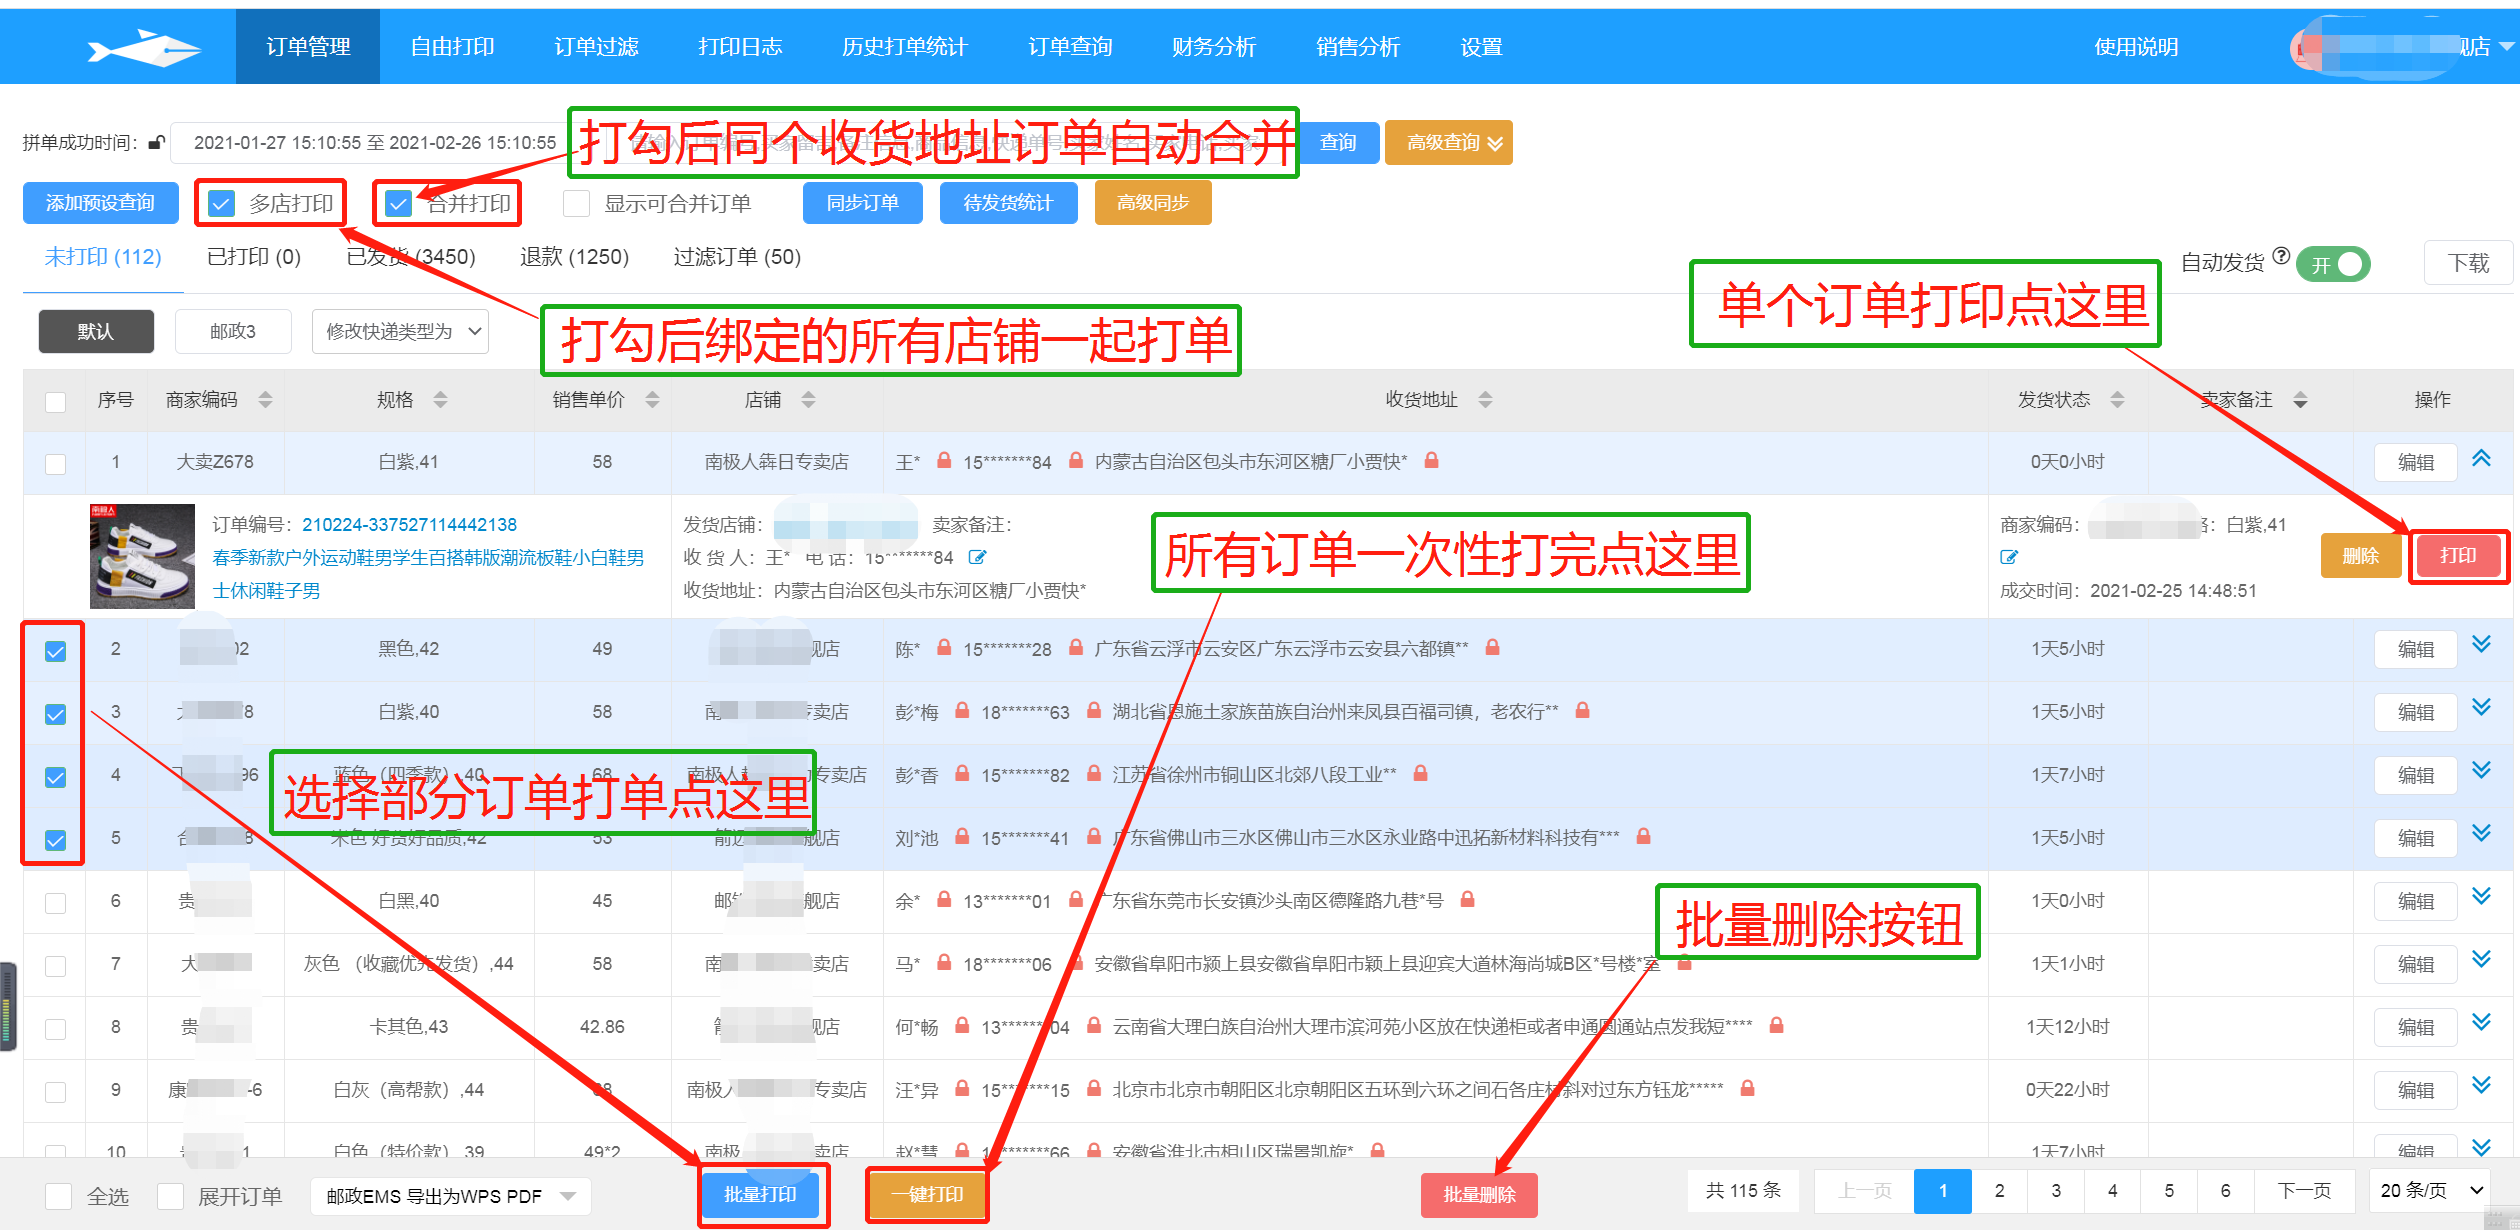Expand order row 6 with down chevron
The width and height of the screenshot is (2520, 1230).
click(2481, 896)
